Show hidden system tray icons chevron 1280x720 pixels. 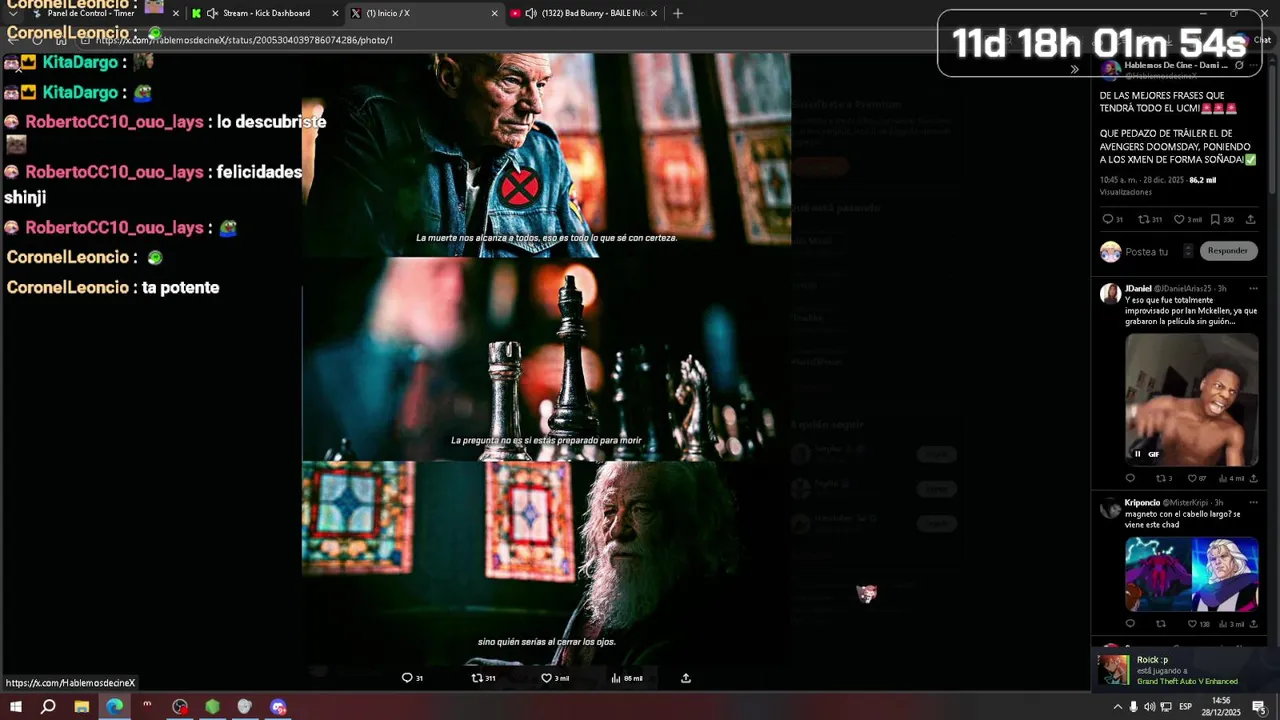(1117, 707)
